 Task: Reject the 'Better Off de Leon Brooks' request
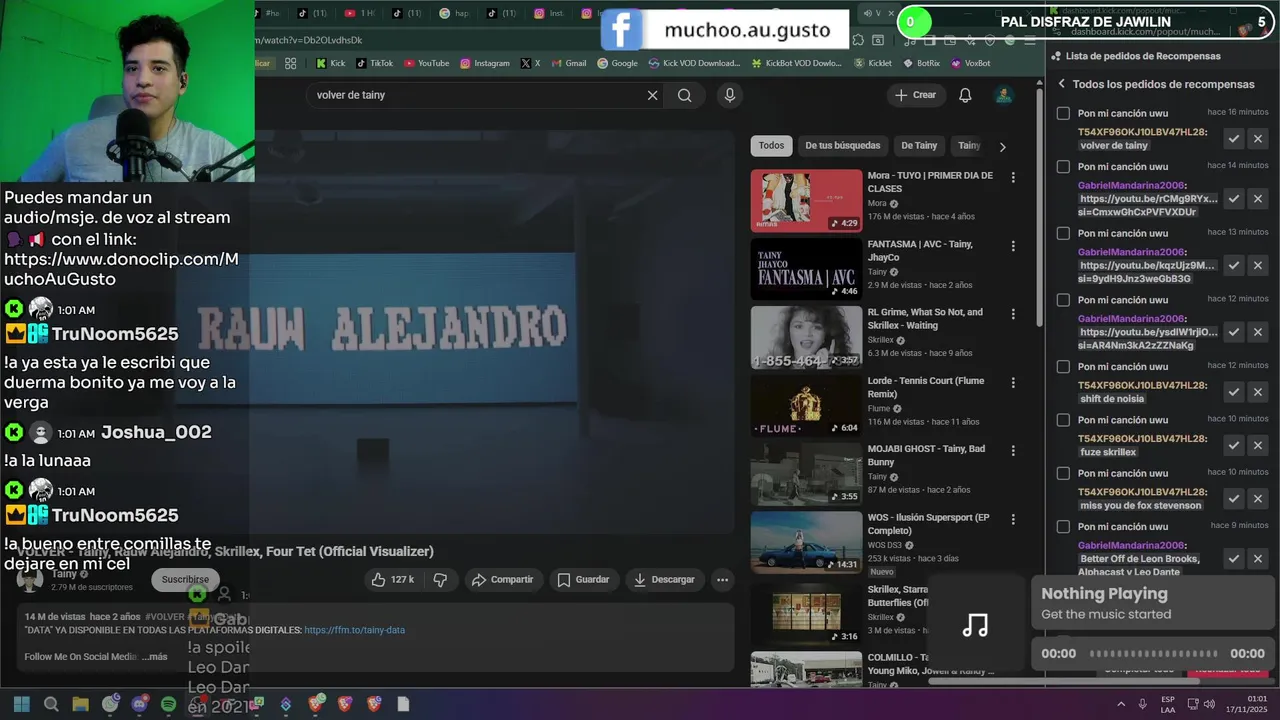(1258, 558)
